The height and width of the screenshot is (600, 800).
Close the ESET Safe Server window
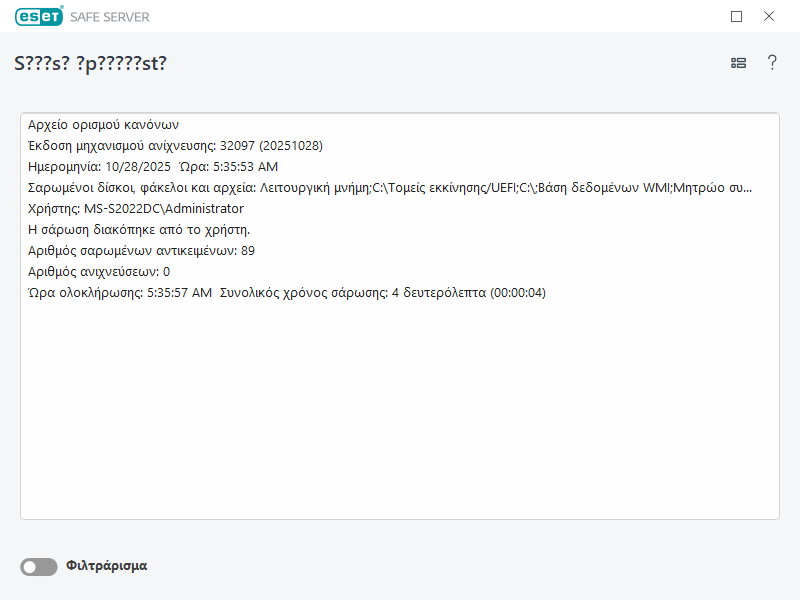769,16
